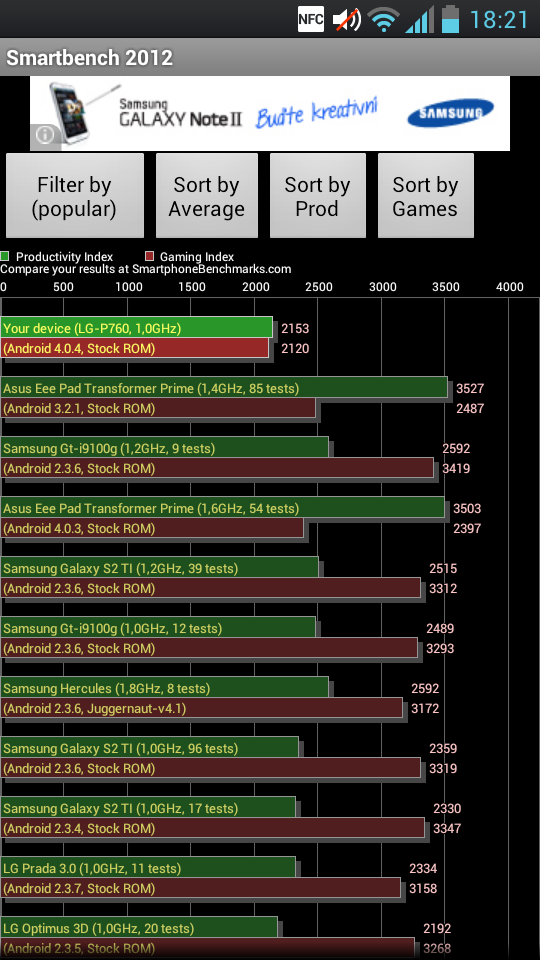Select Samsung Galaxy S2 TI 1,0GHz 17 tests bar
Image resolution: width=540 pixels, height=960 pixels.
(148, 808)
